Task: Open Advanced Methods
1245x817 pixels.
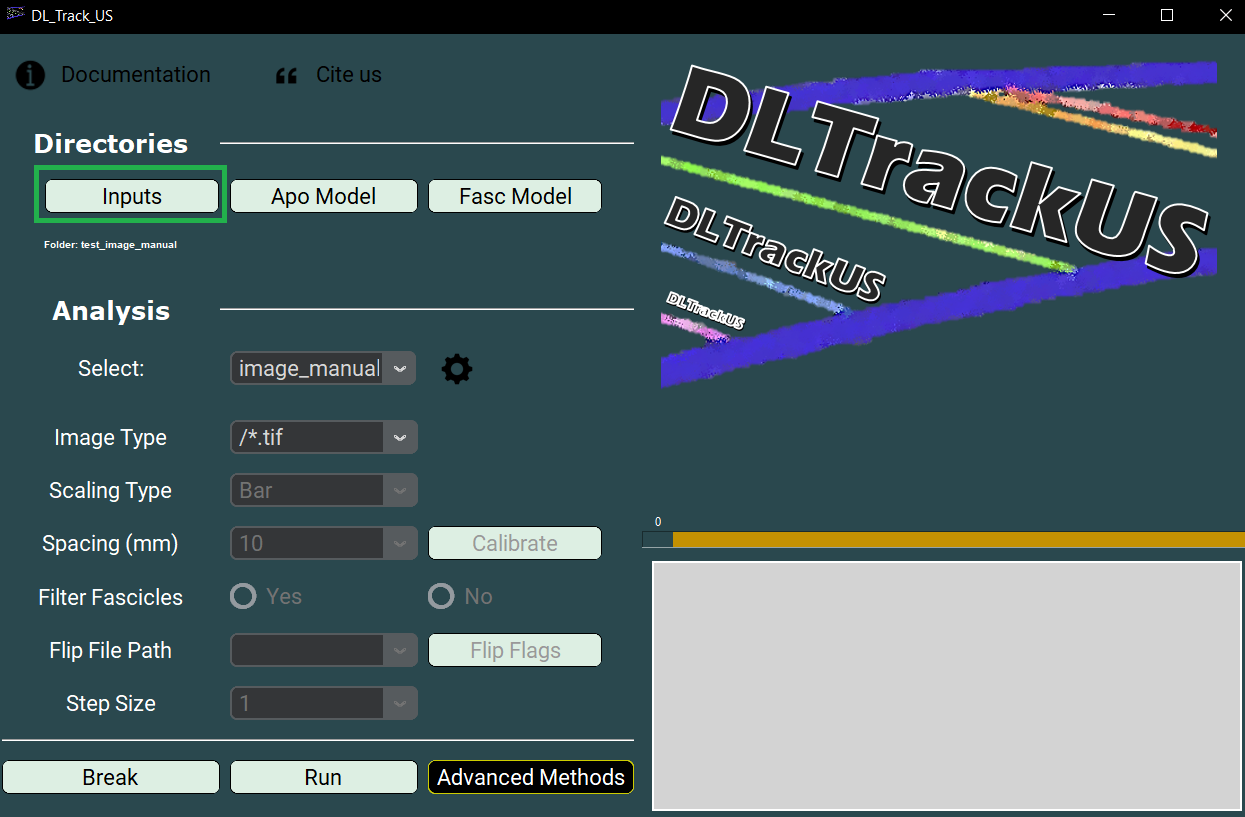Action: tap(531, 777)
